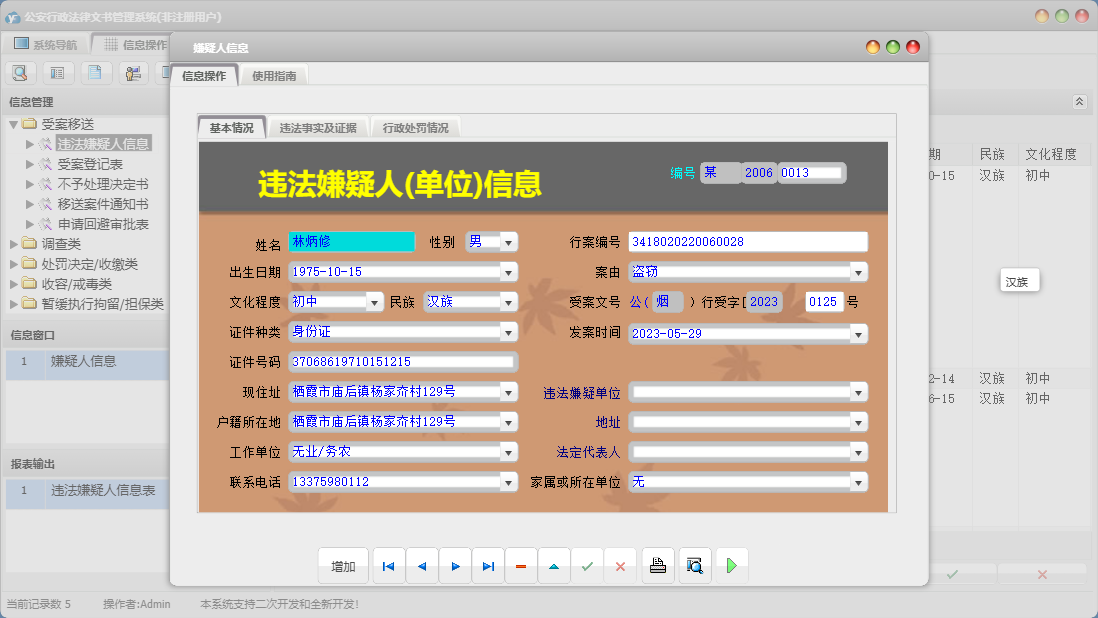Screen dimensions: 1098x618
Task: Go to the previous record
Action: tap(421, 567)
